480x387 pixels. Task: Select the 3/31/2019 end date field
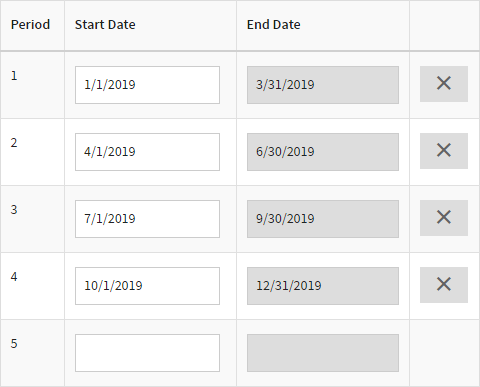pyautogui.click(x=323, y=85)
